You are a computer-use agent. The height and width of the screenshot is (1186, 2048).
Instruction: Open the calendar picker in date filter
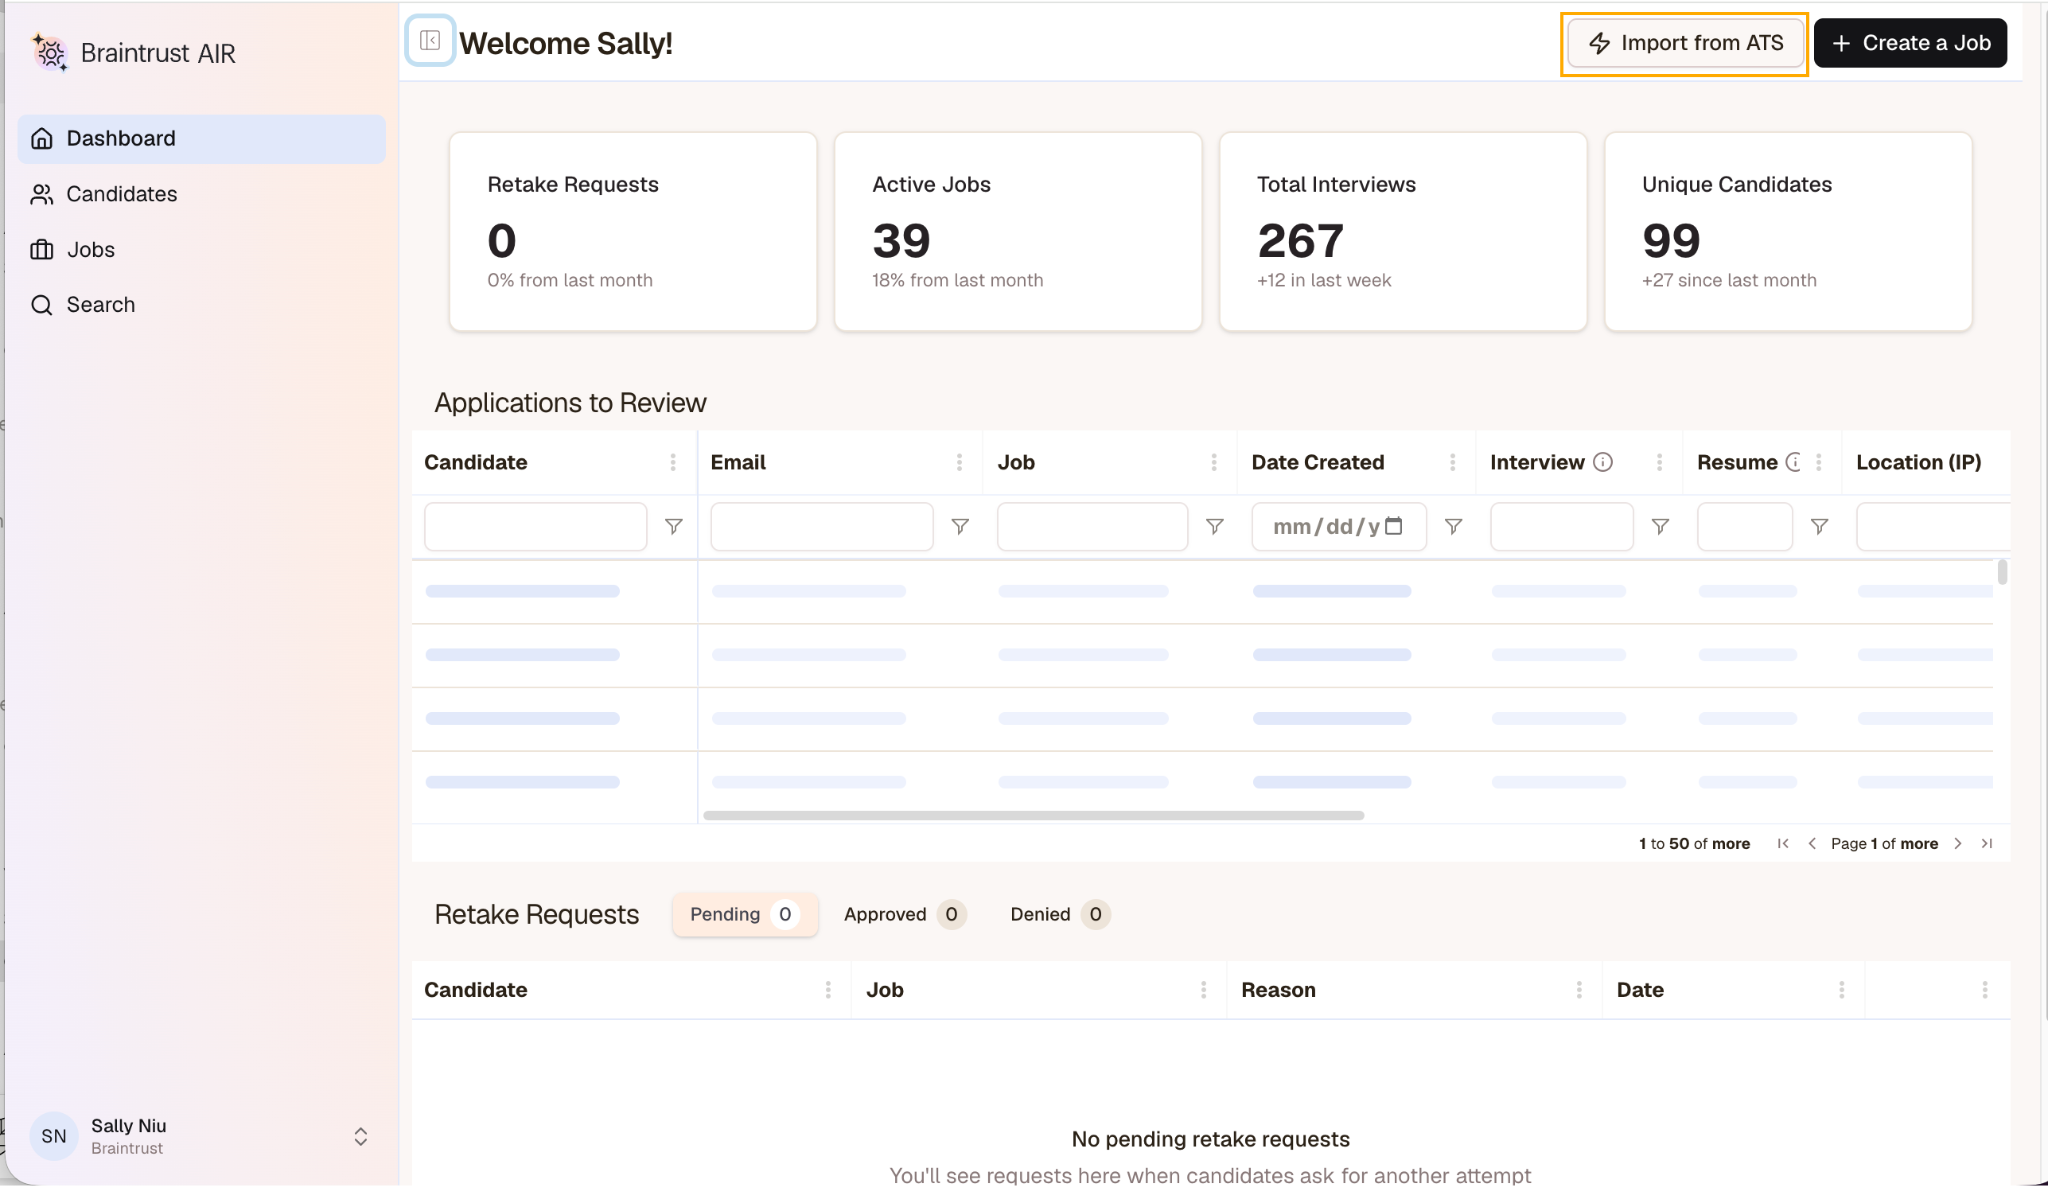[x=1394, y=526]
